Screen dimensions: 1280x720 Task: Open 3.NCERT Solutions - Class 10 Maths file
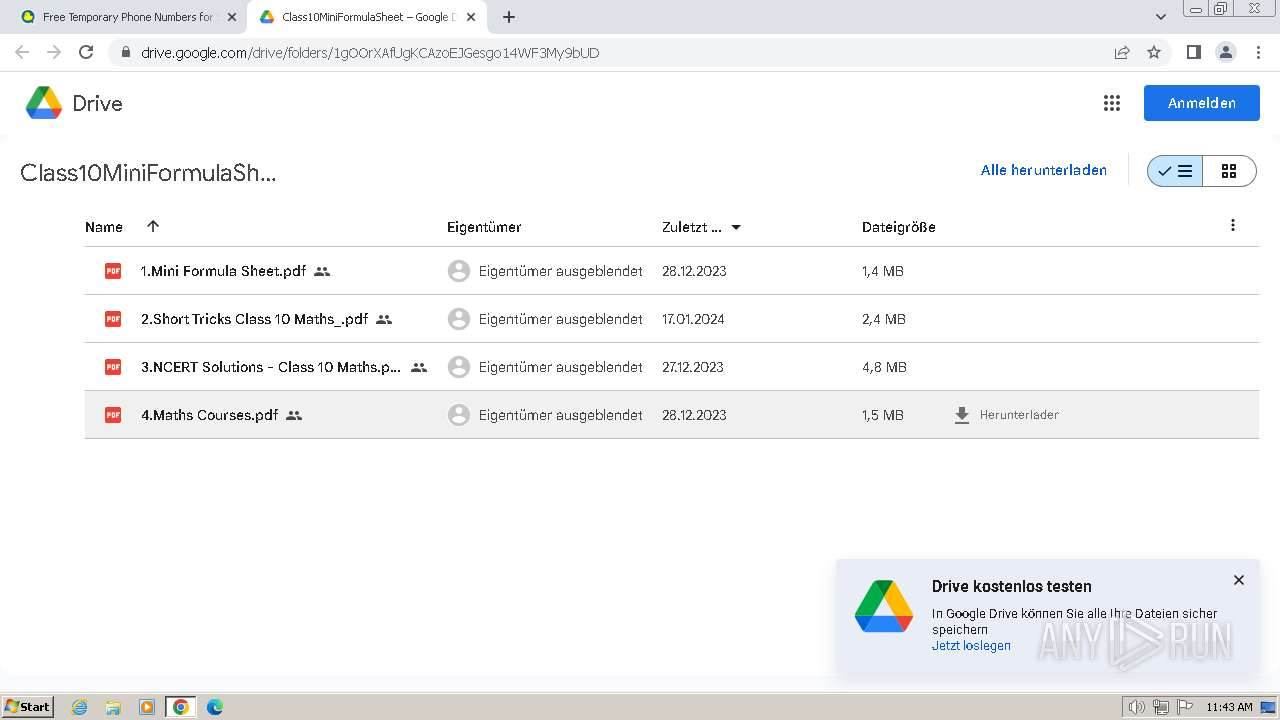[271, 367]
